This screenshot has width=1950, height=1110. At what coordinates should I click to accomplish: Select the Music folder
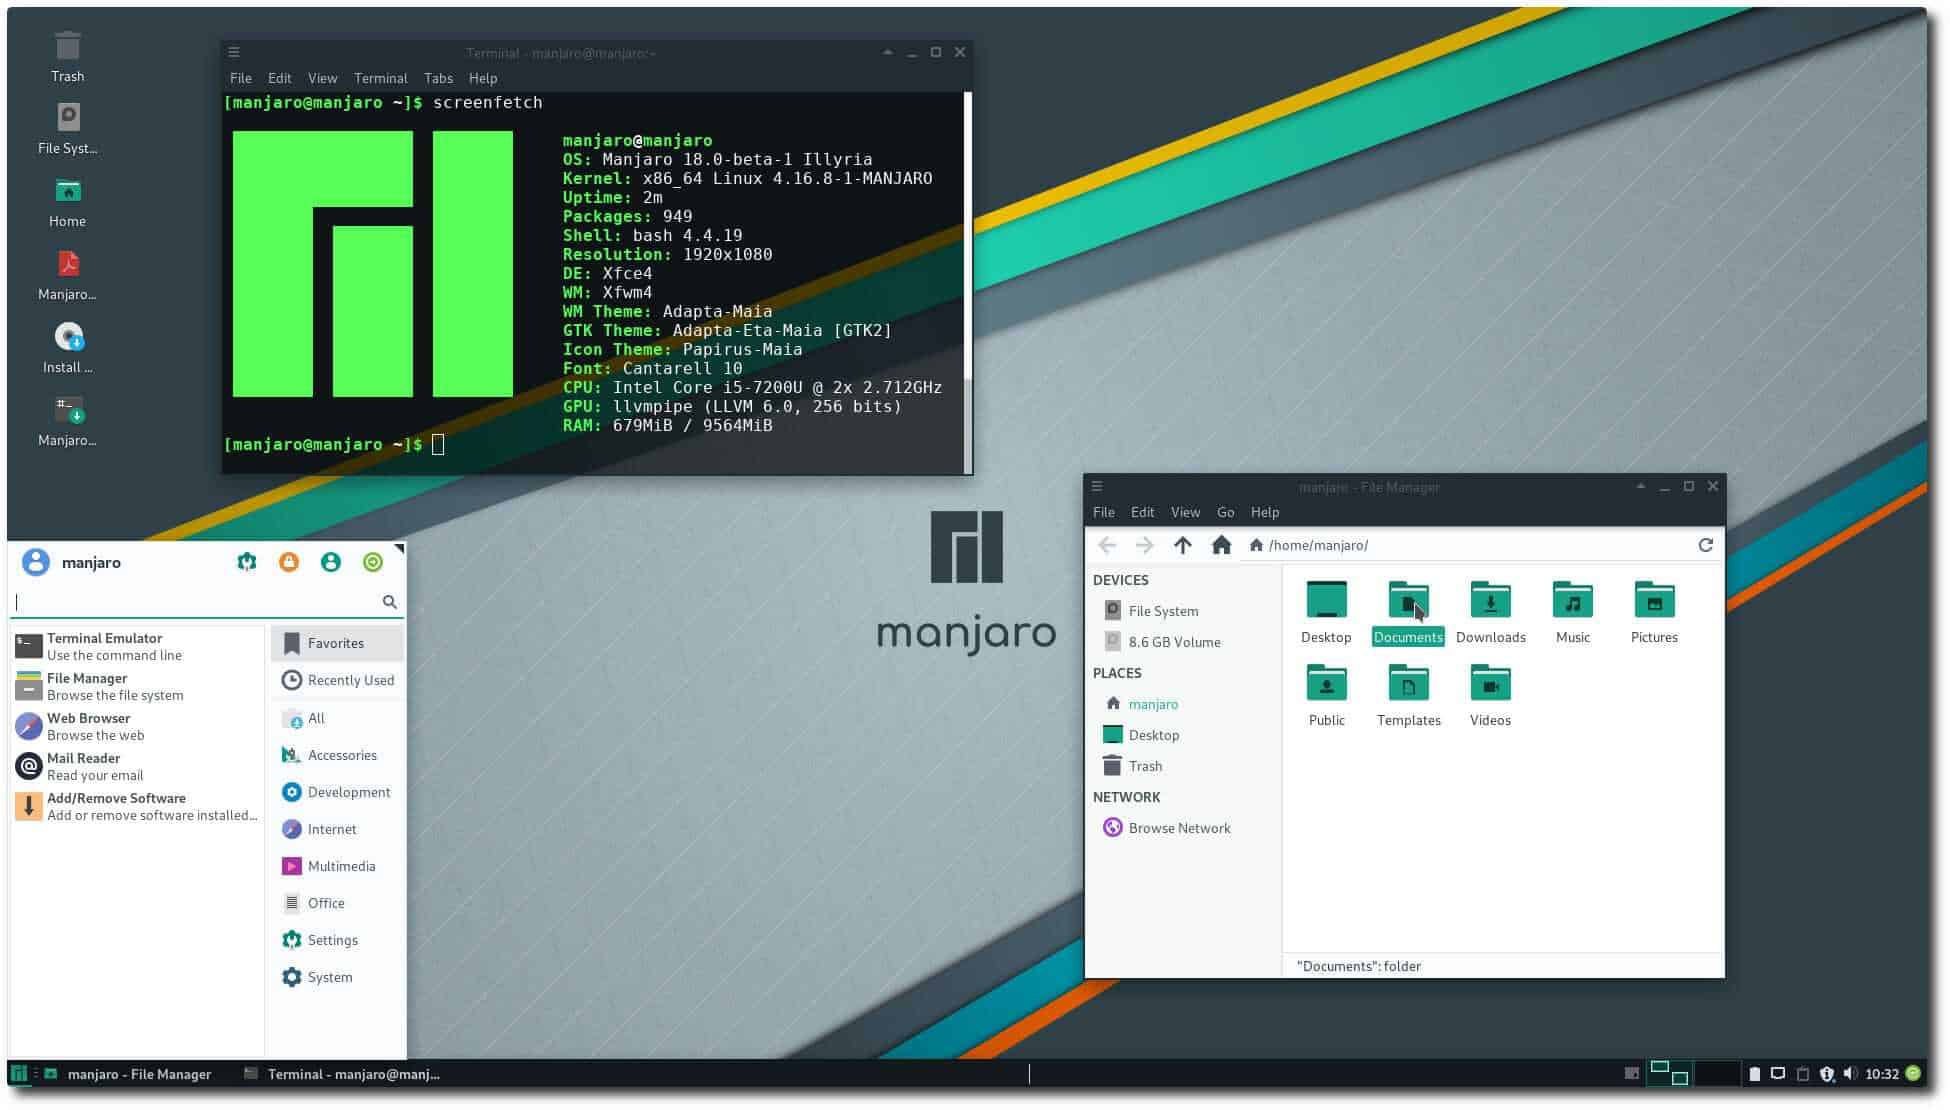(1573, 612)
